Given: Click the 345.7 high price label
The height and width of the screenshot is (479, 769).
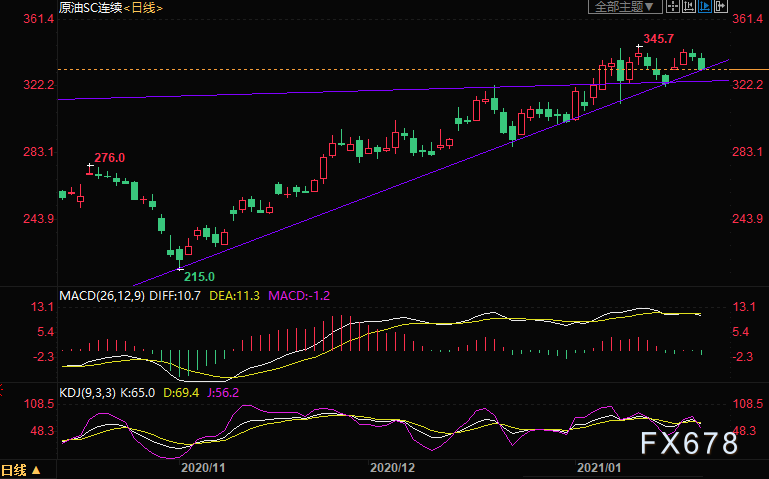Looking at the screenshot, I should pyautogui.click(x=659, y=39).
